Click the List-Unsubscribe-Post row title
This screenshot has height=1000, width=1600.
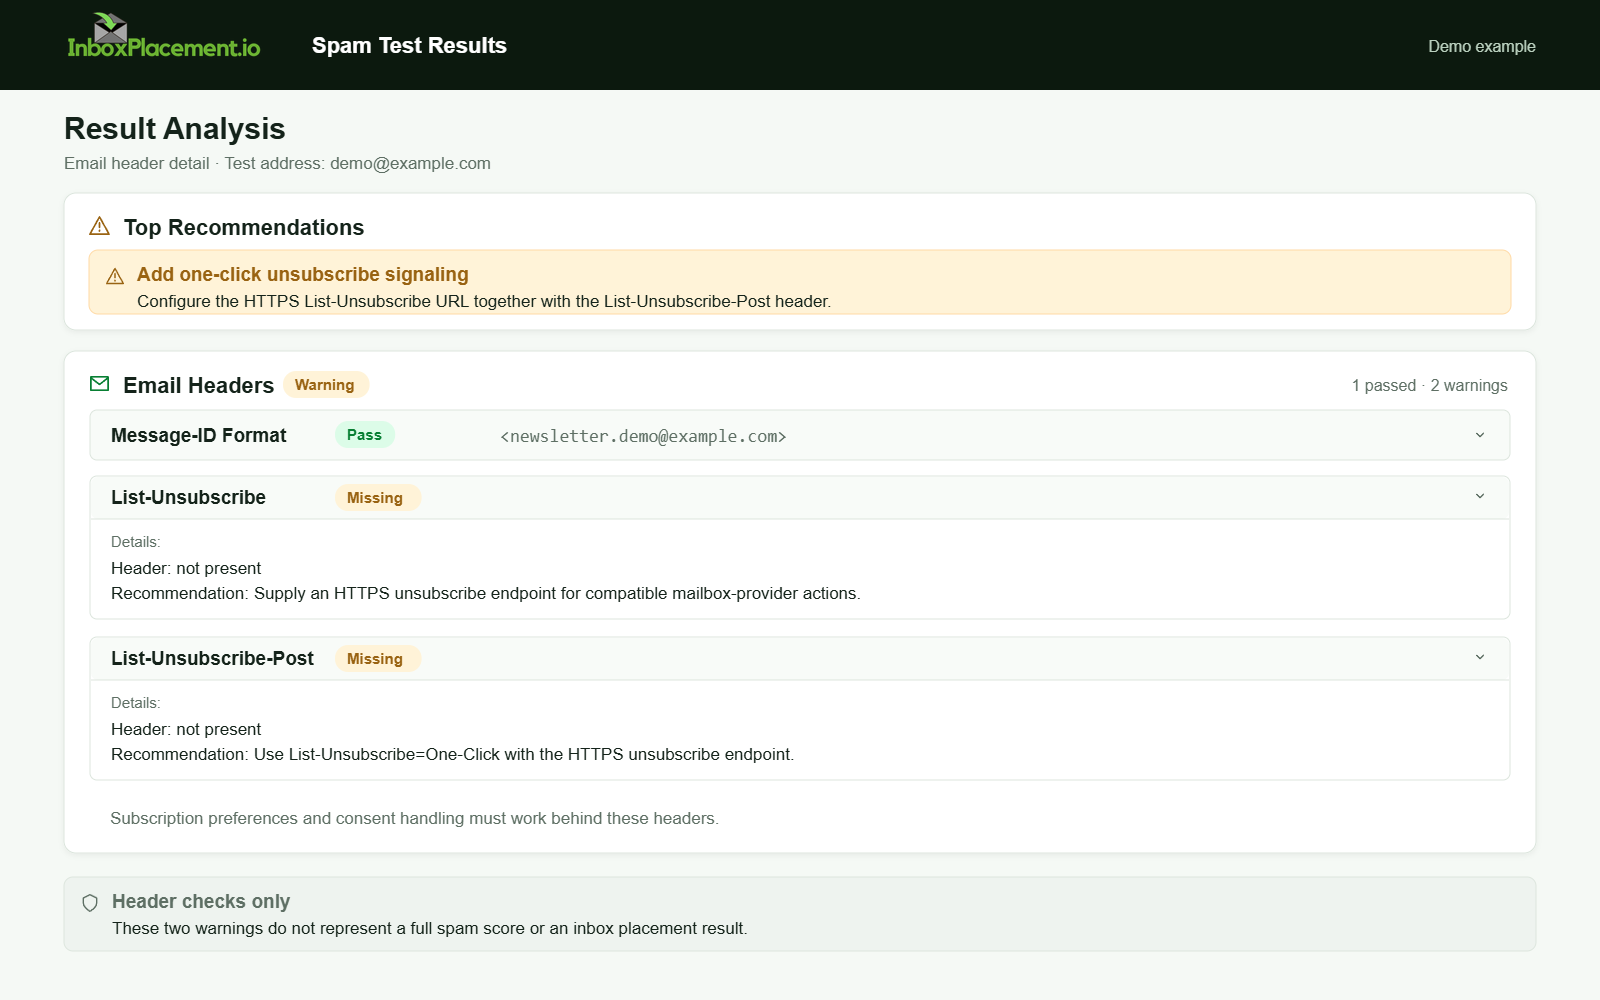(x=212, y=658)
